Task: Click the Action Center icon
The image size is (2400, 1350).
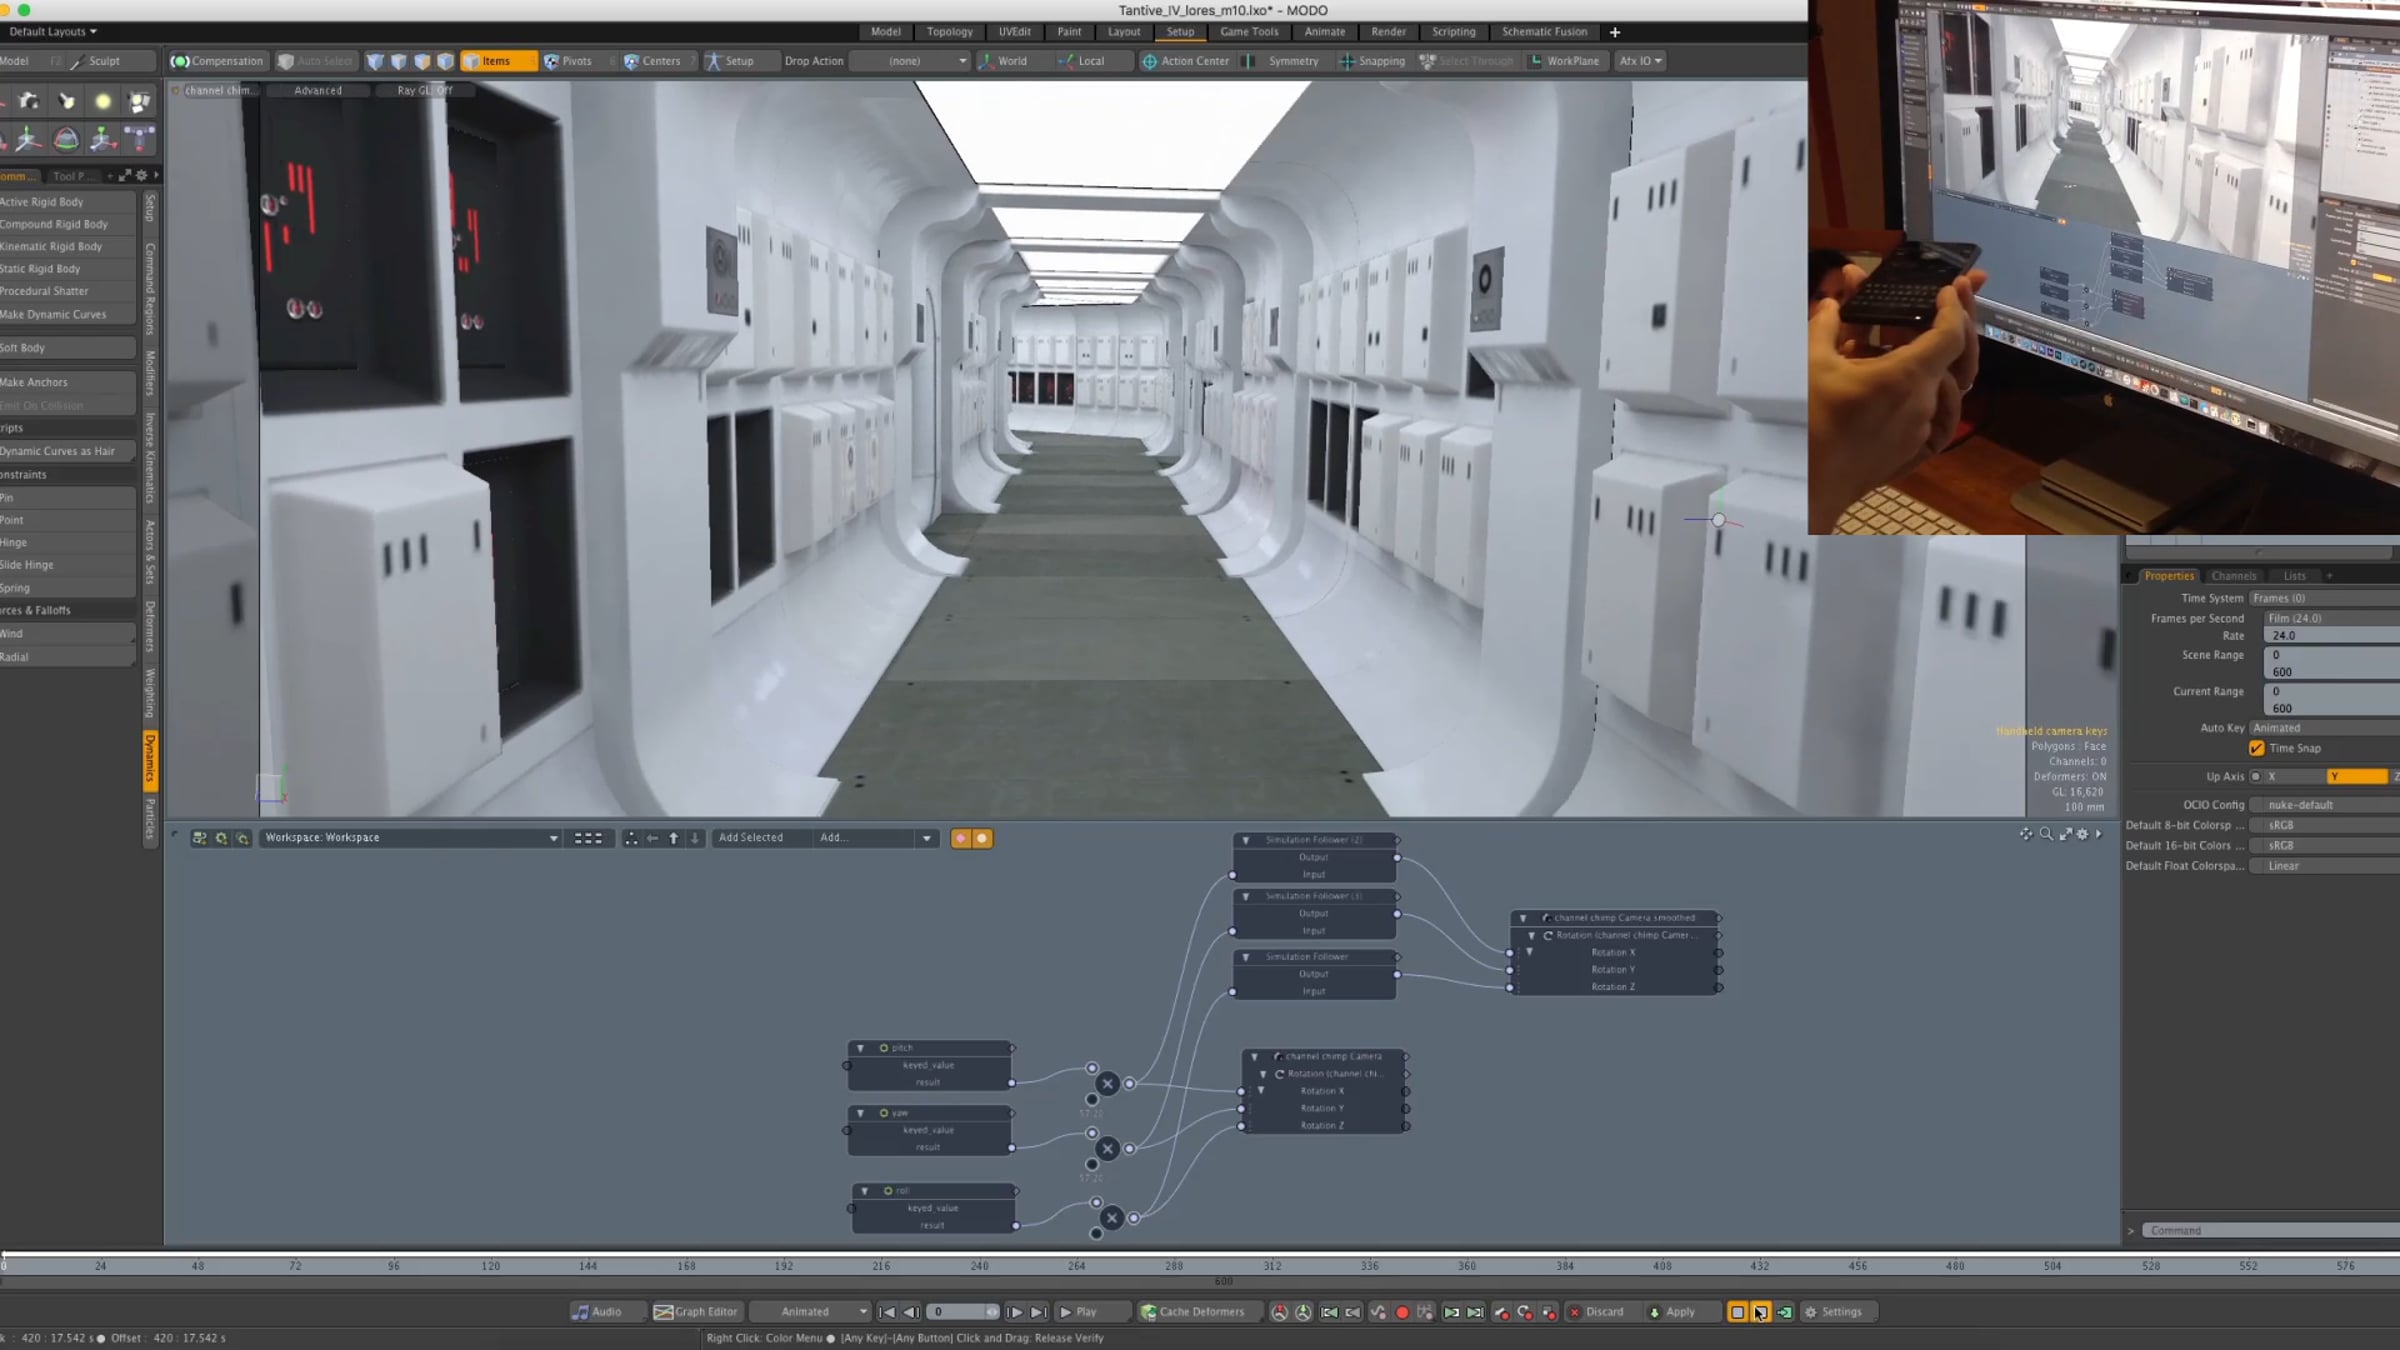Action: [1150, 61]
